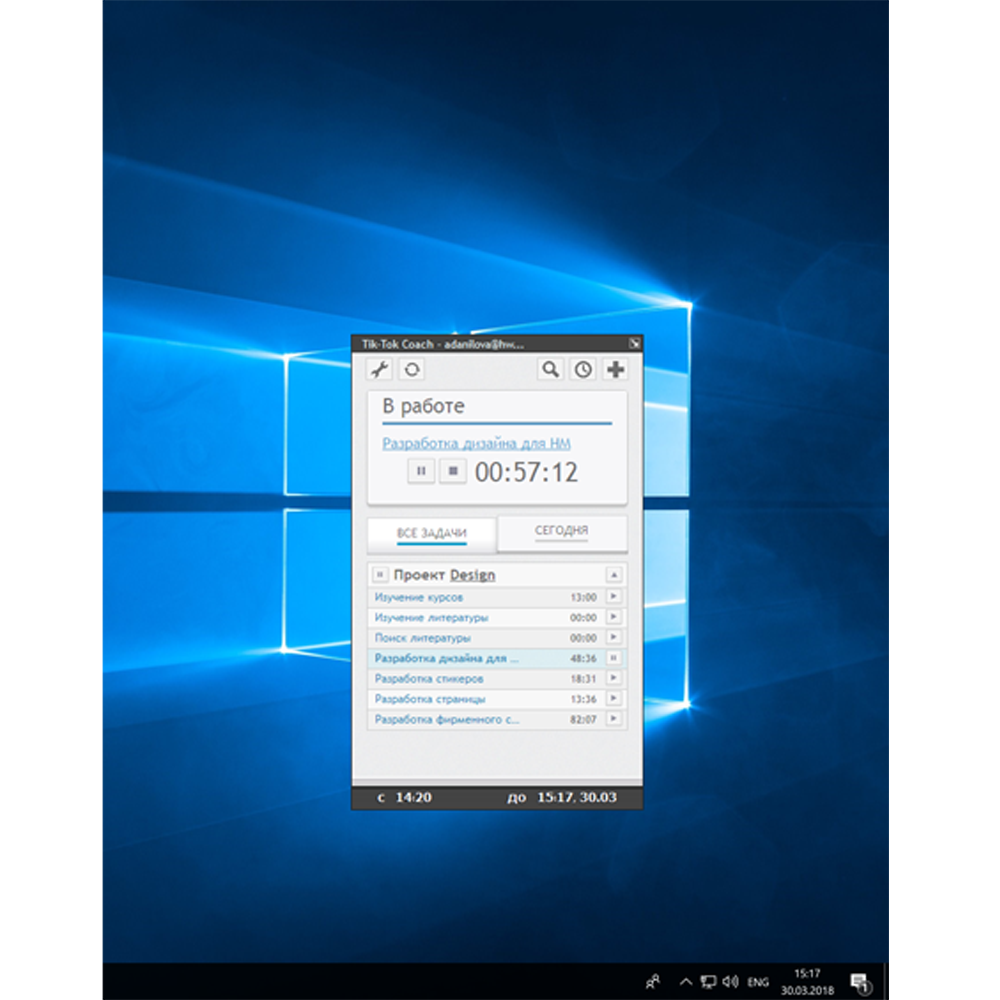Collapse the Проект Design group arrow
The width and height of the screenshot is (1000, 1000).
point(614,575)
